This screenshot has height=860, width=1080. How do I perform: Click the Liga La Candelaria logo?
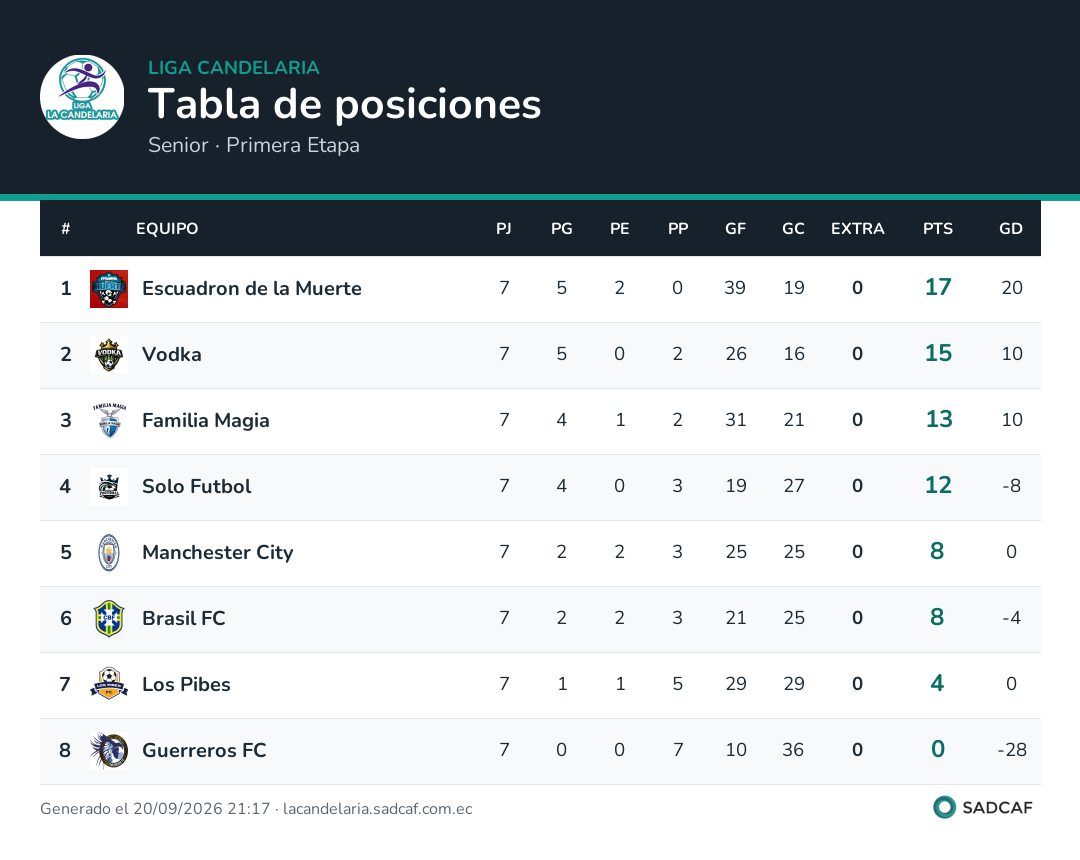click(82, 97)
